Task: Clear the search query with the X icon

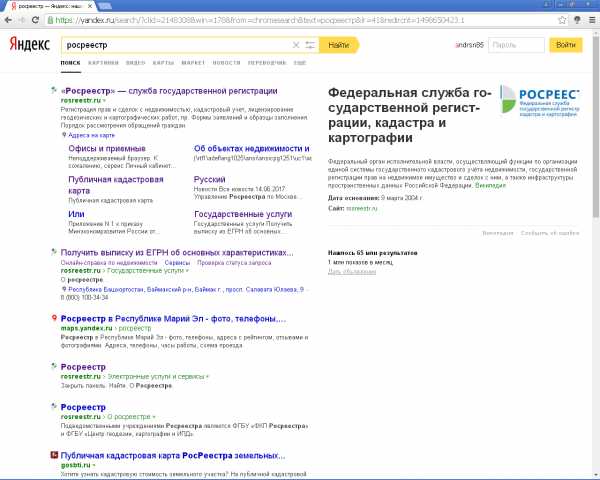Action: [x=296, y=45]
